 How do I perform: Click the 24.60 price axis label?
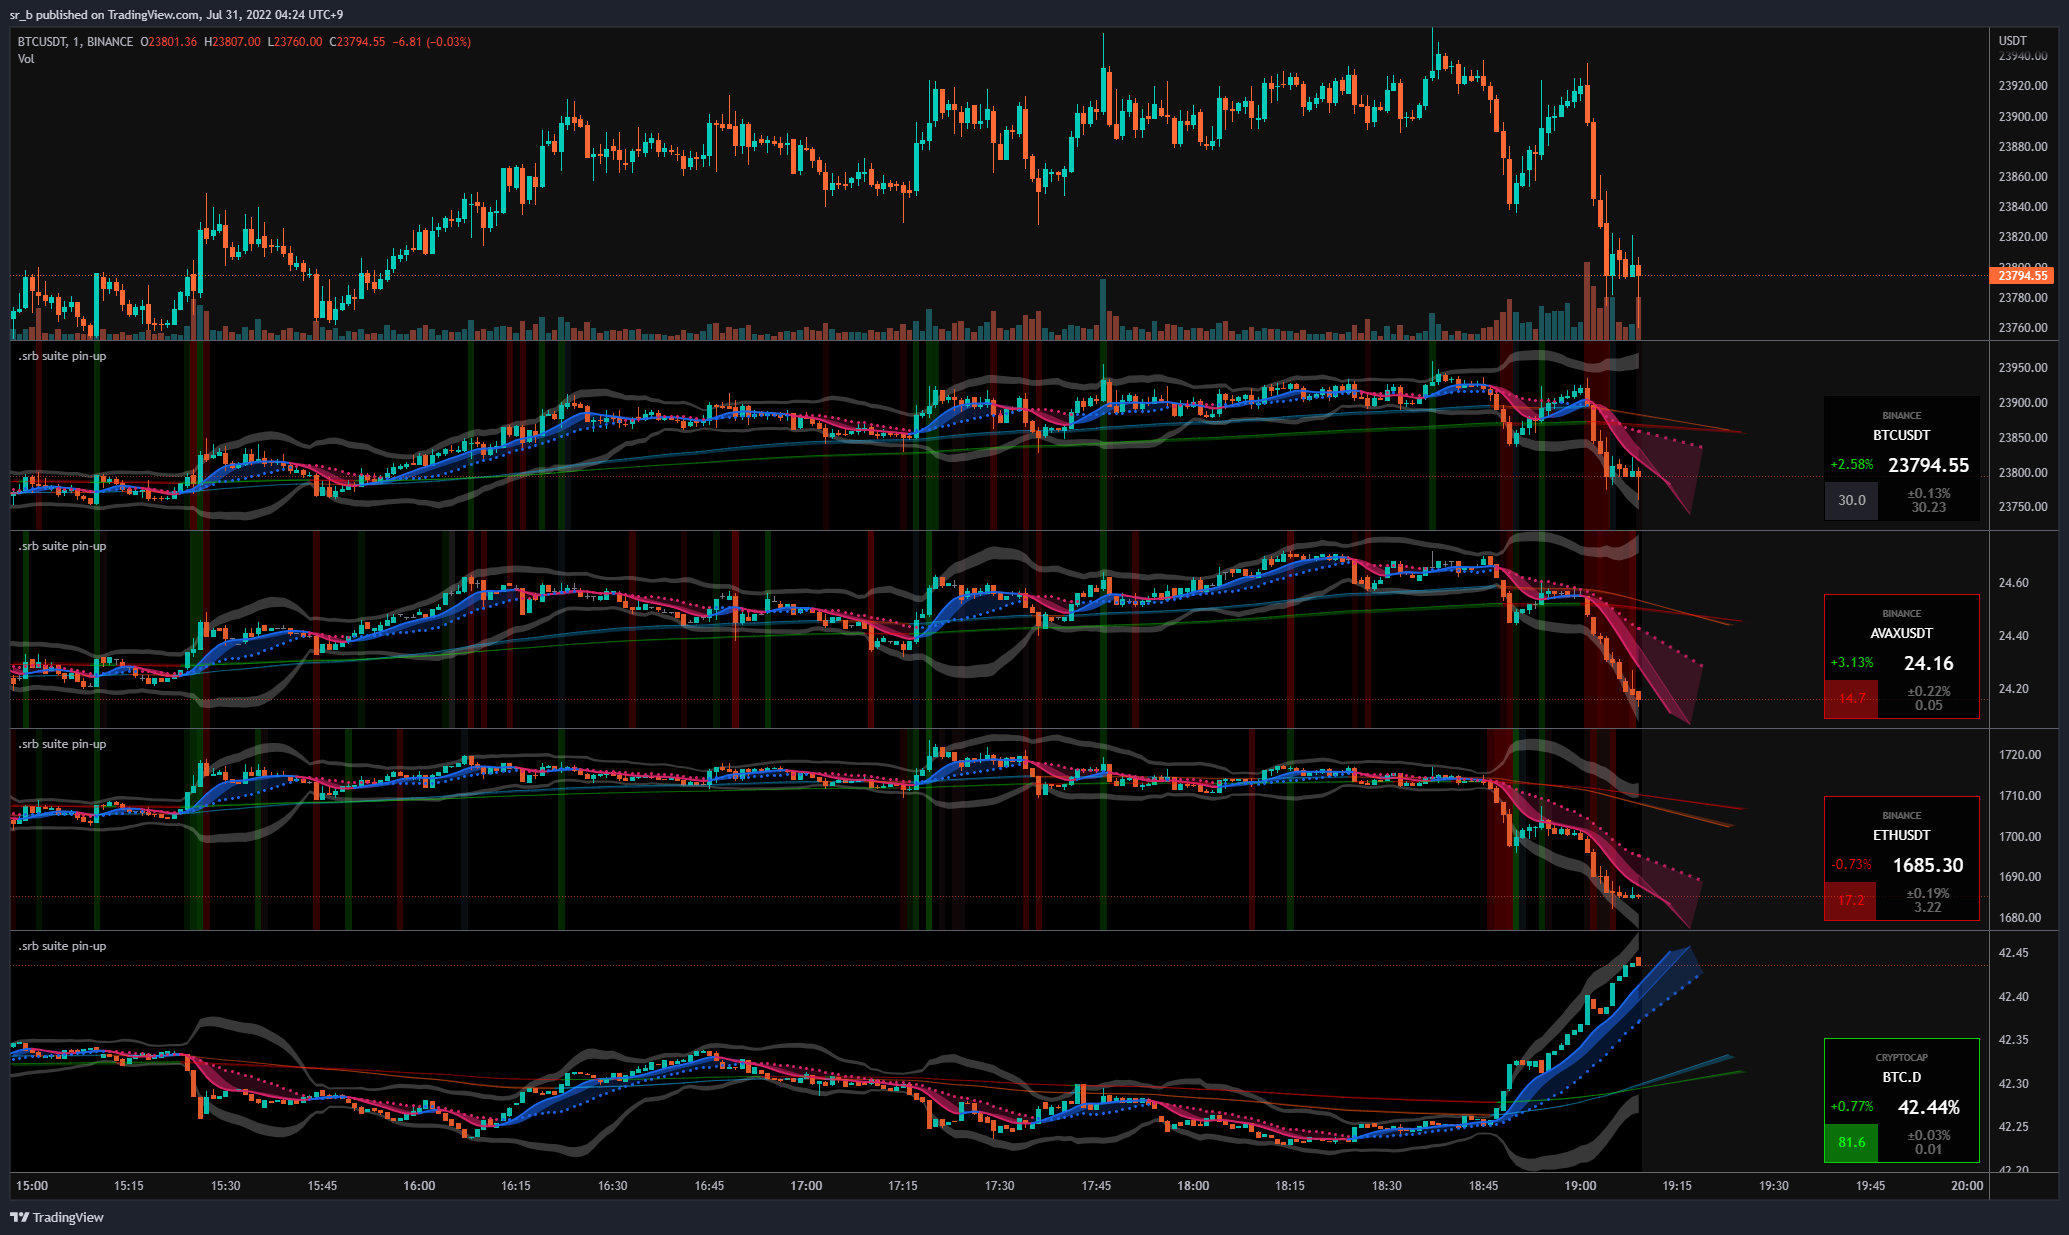point(2013,583)
